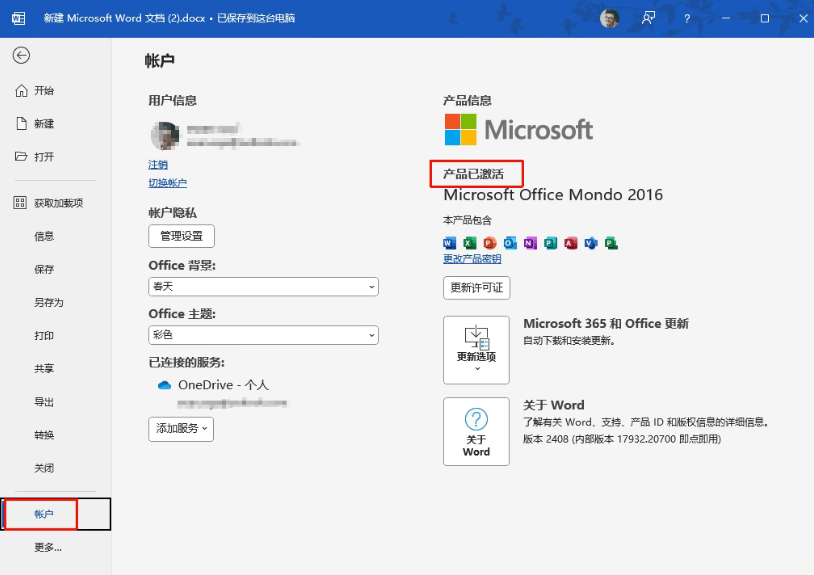Click the green Project product icon
The image size is (814, 575).
pos(611,243)
